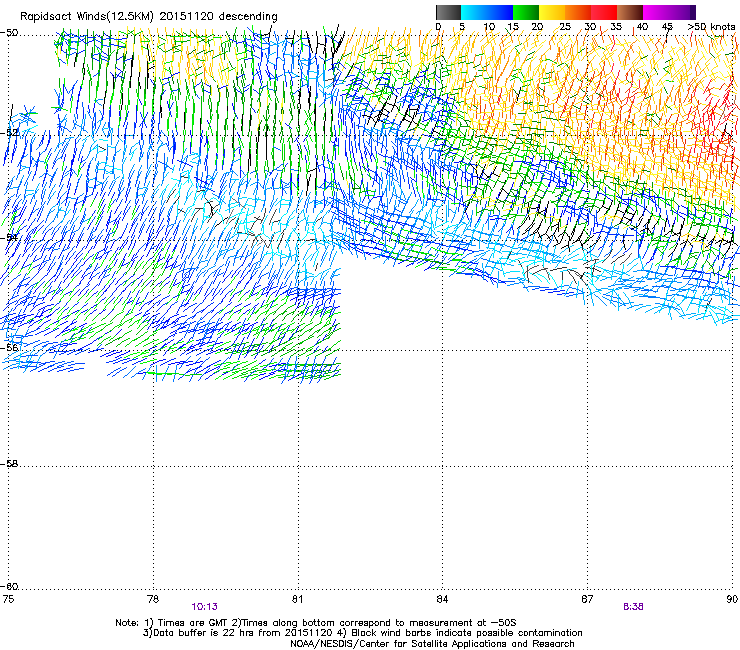Click the brown 35-40 knots legend swatch
740x650 pixels.
click(x=630, y=12)
